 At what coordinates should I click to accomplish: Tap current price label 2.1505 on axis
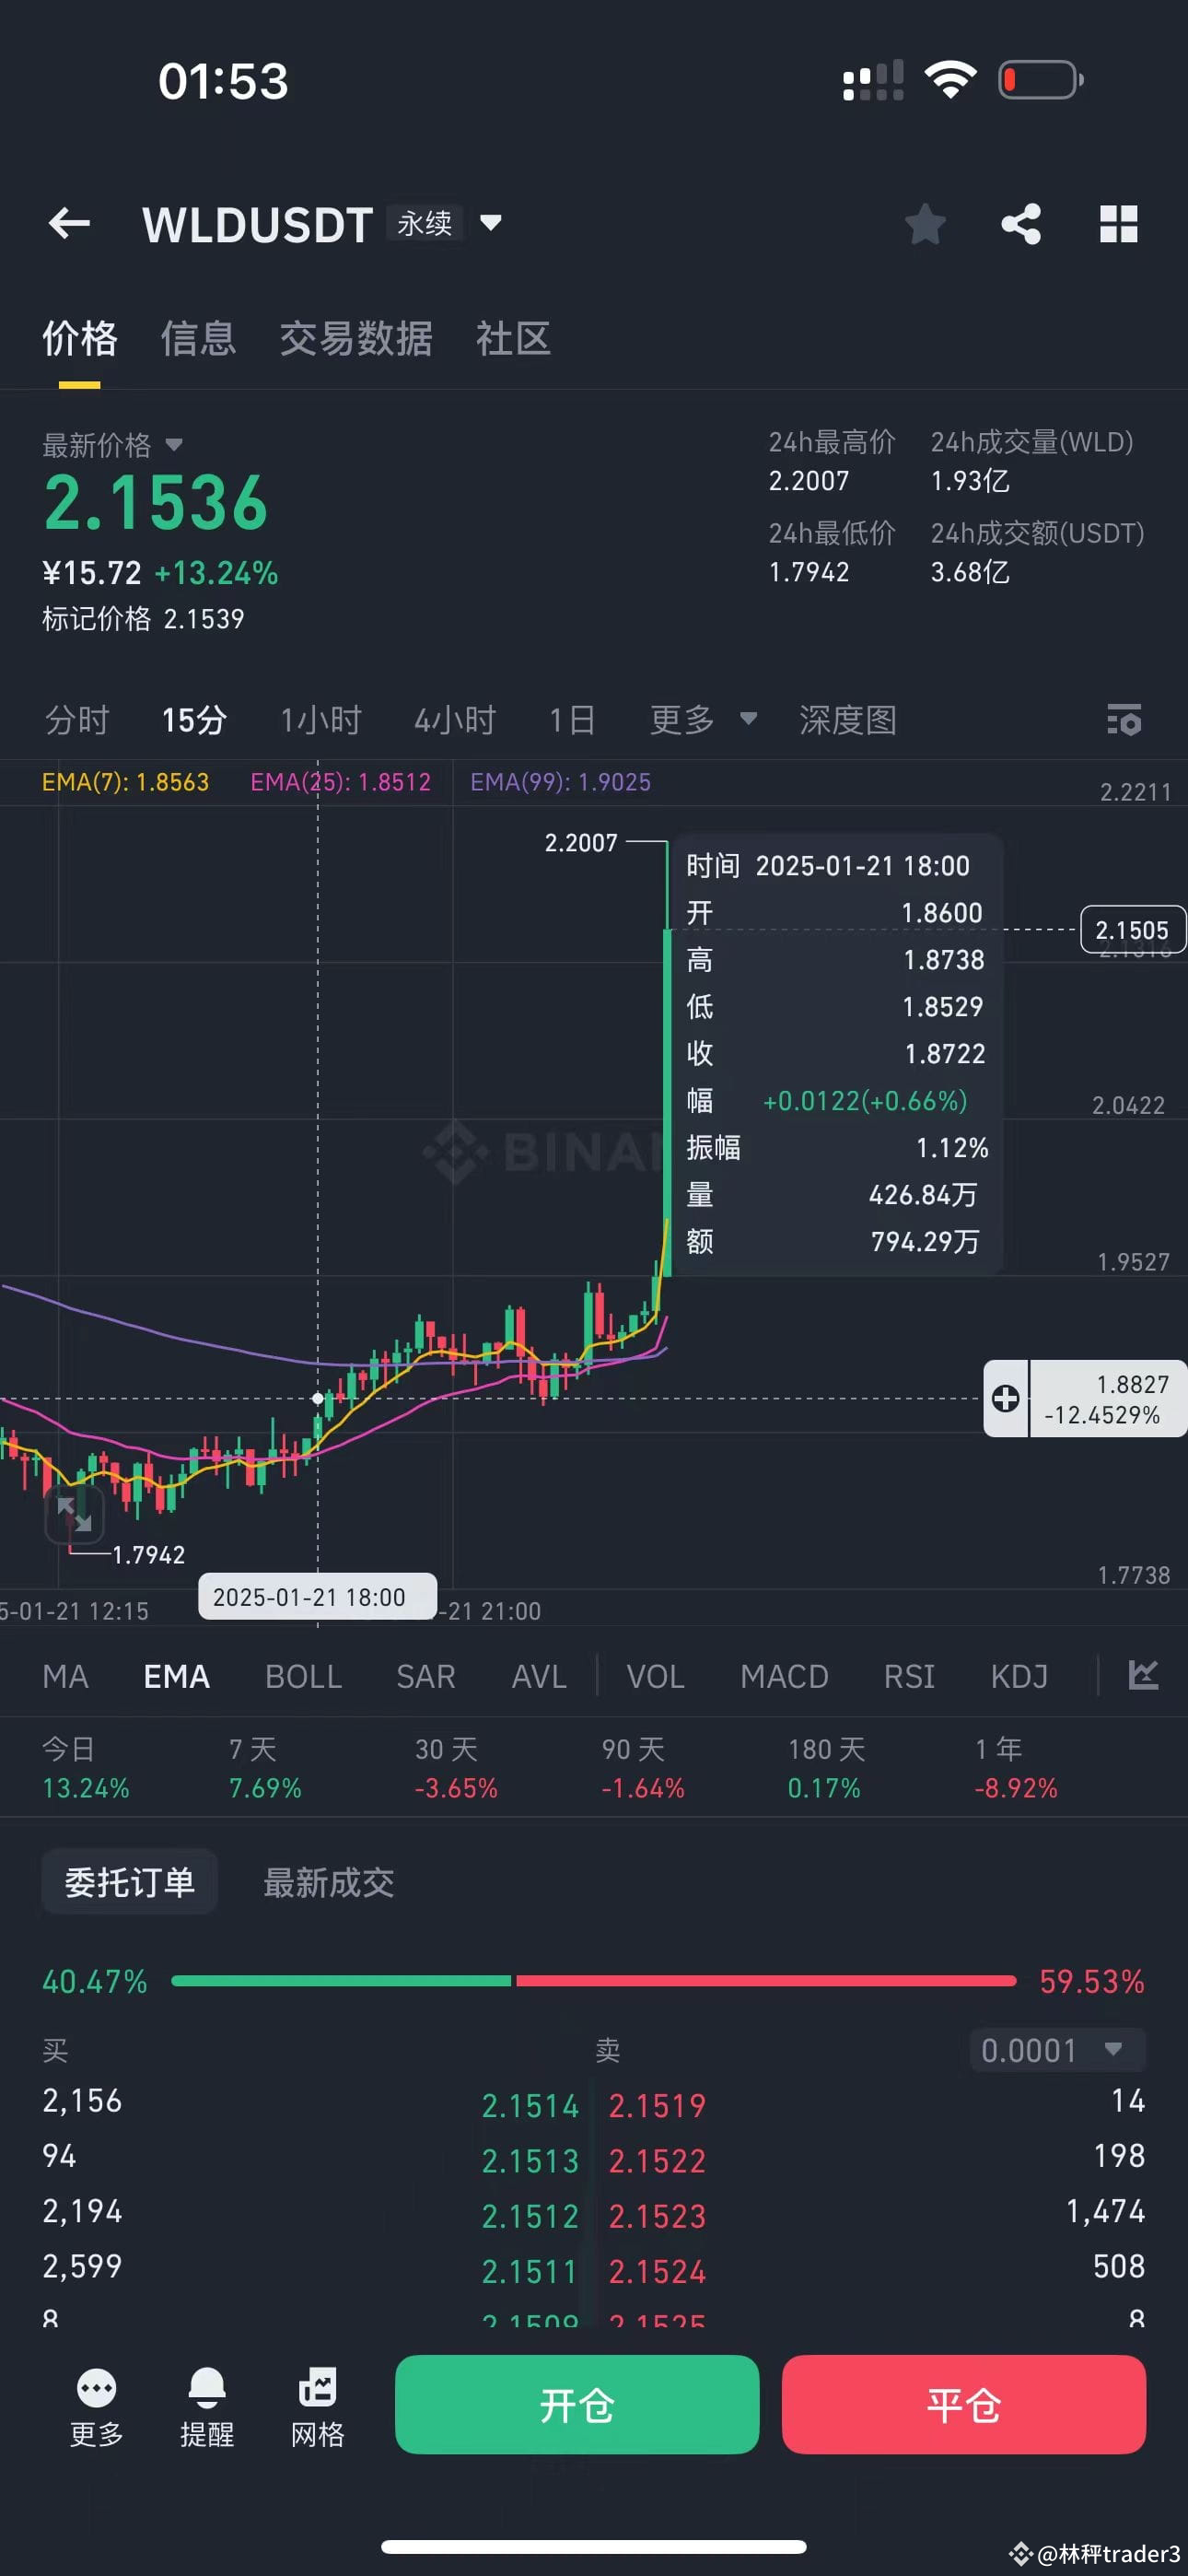tap(1132, 930)
